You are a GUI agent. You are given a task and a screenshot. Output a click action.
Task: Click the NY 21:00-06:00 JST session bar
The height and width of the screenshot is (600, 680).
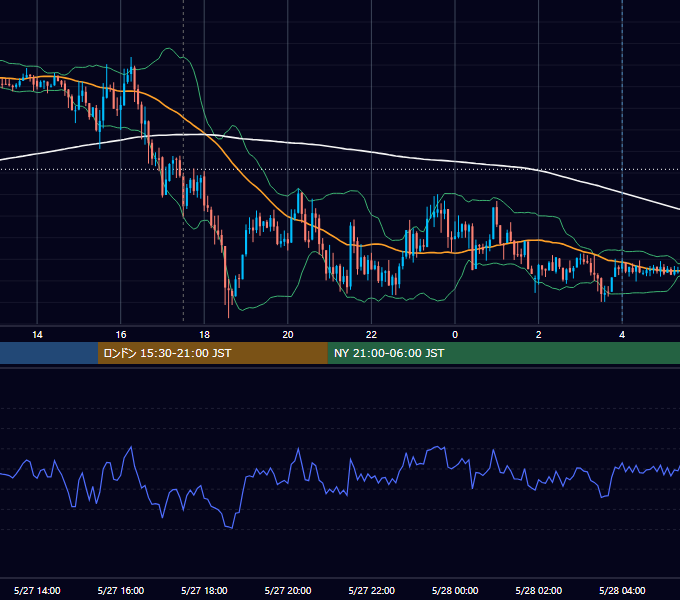503,353
